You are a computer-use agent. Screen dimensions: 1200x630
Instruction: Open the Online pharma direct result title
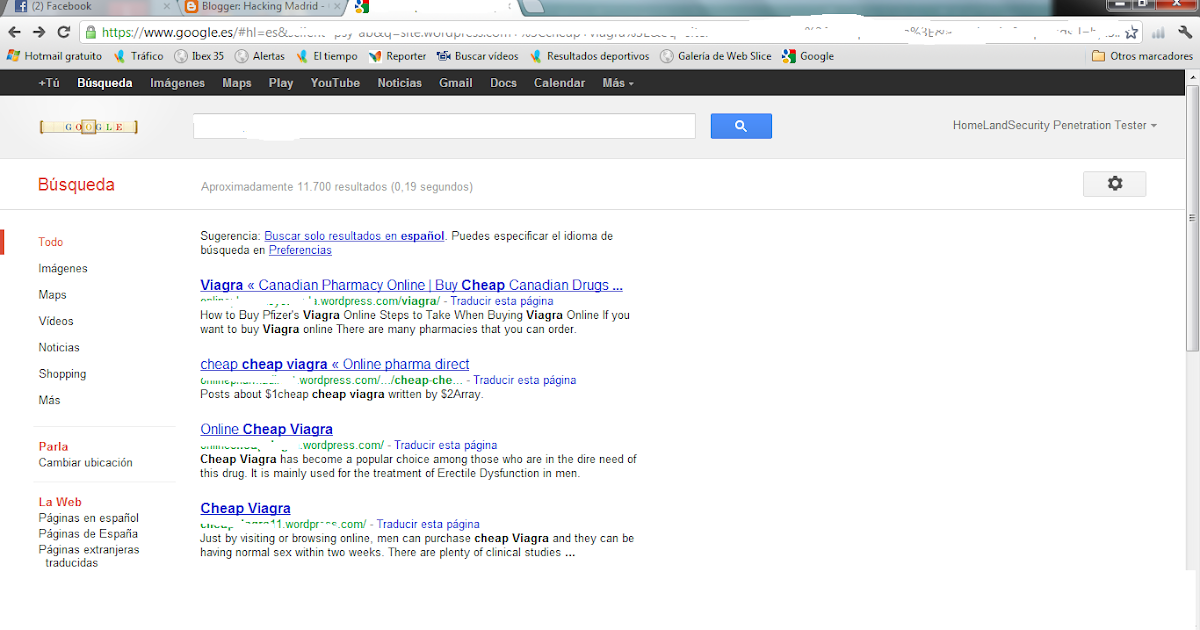click(334, 364)
